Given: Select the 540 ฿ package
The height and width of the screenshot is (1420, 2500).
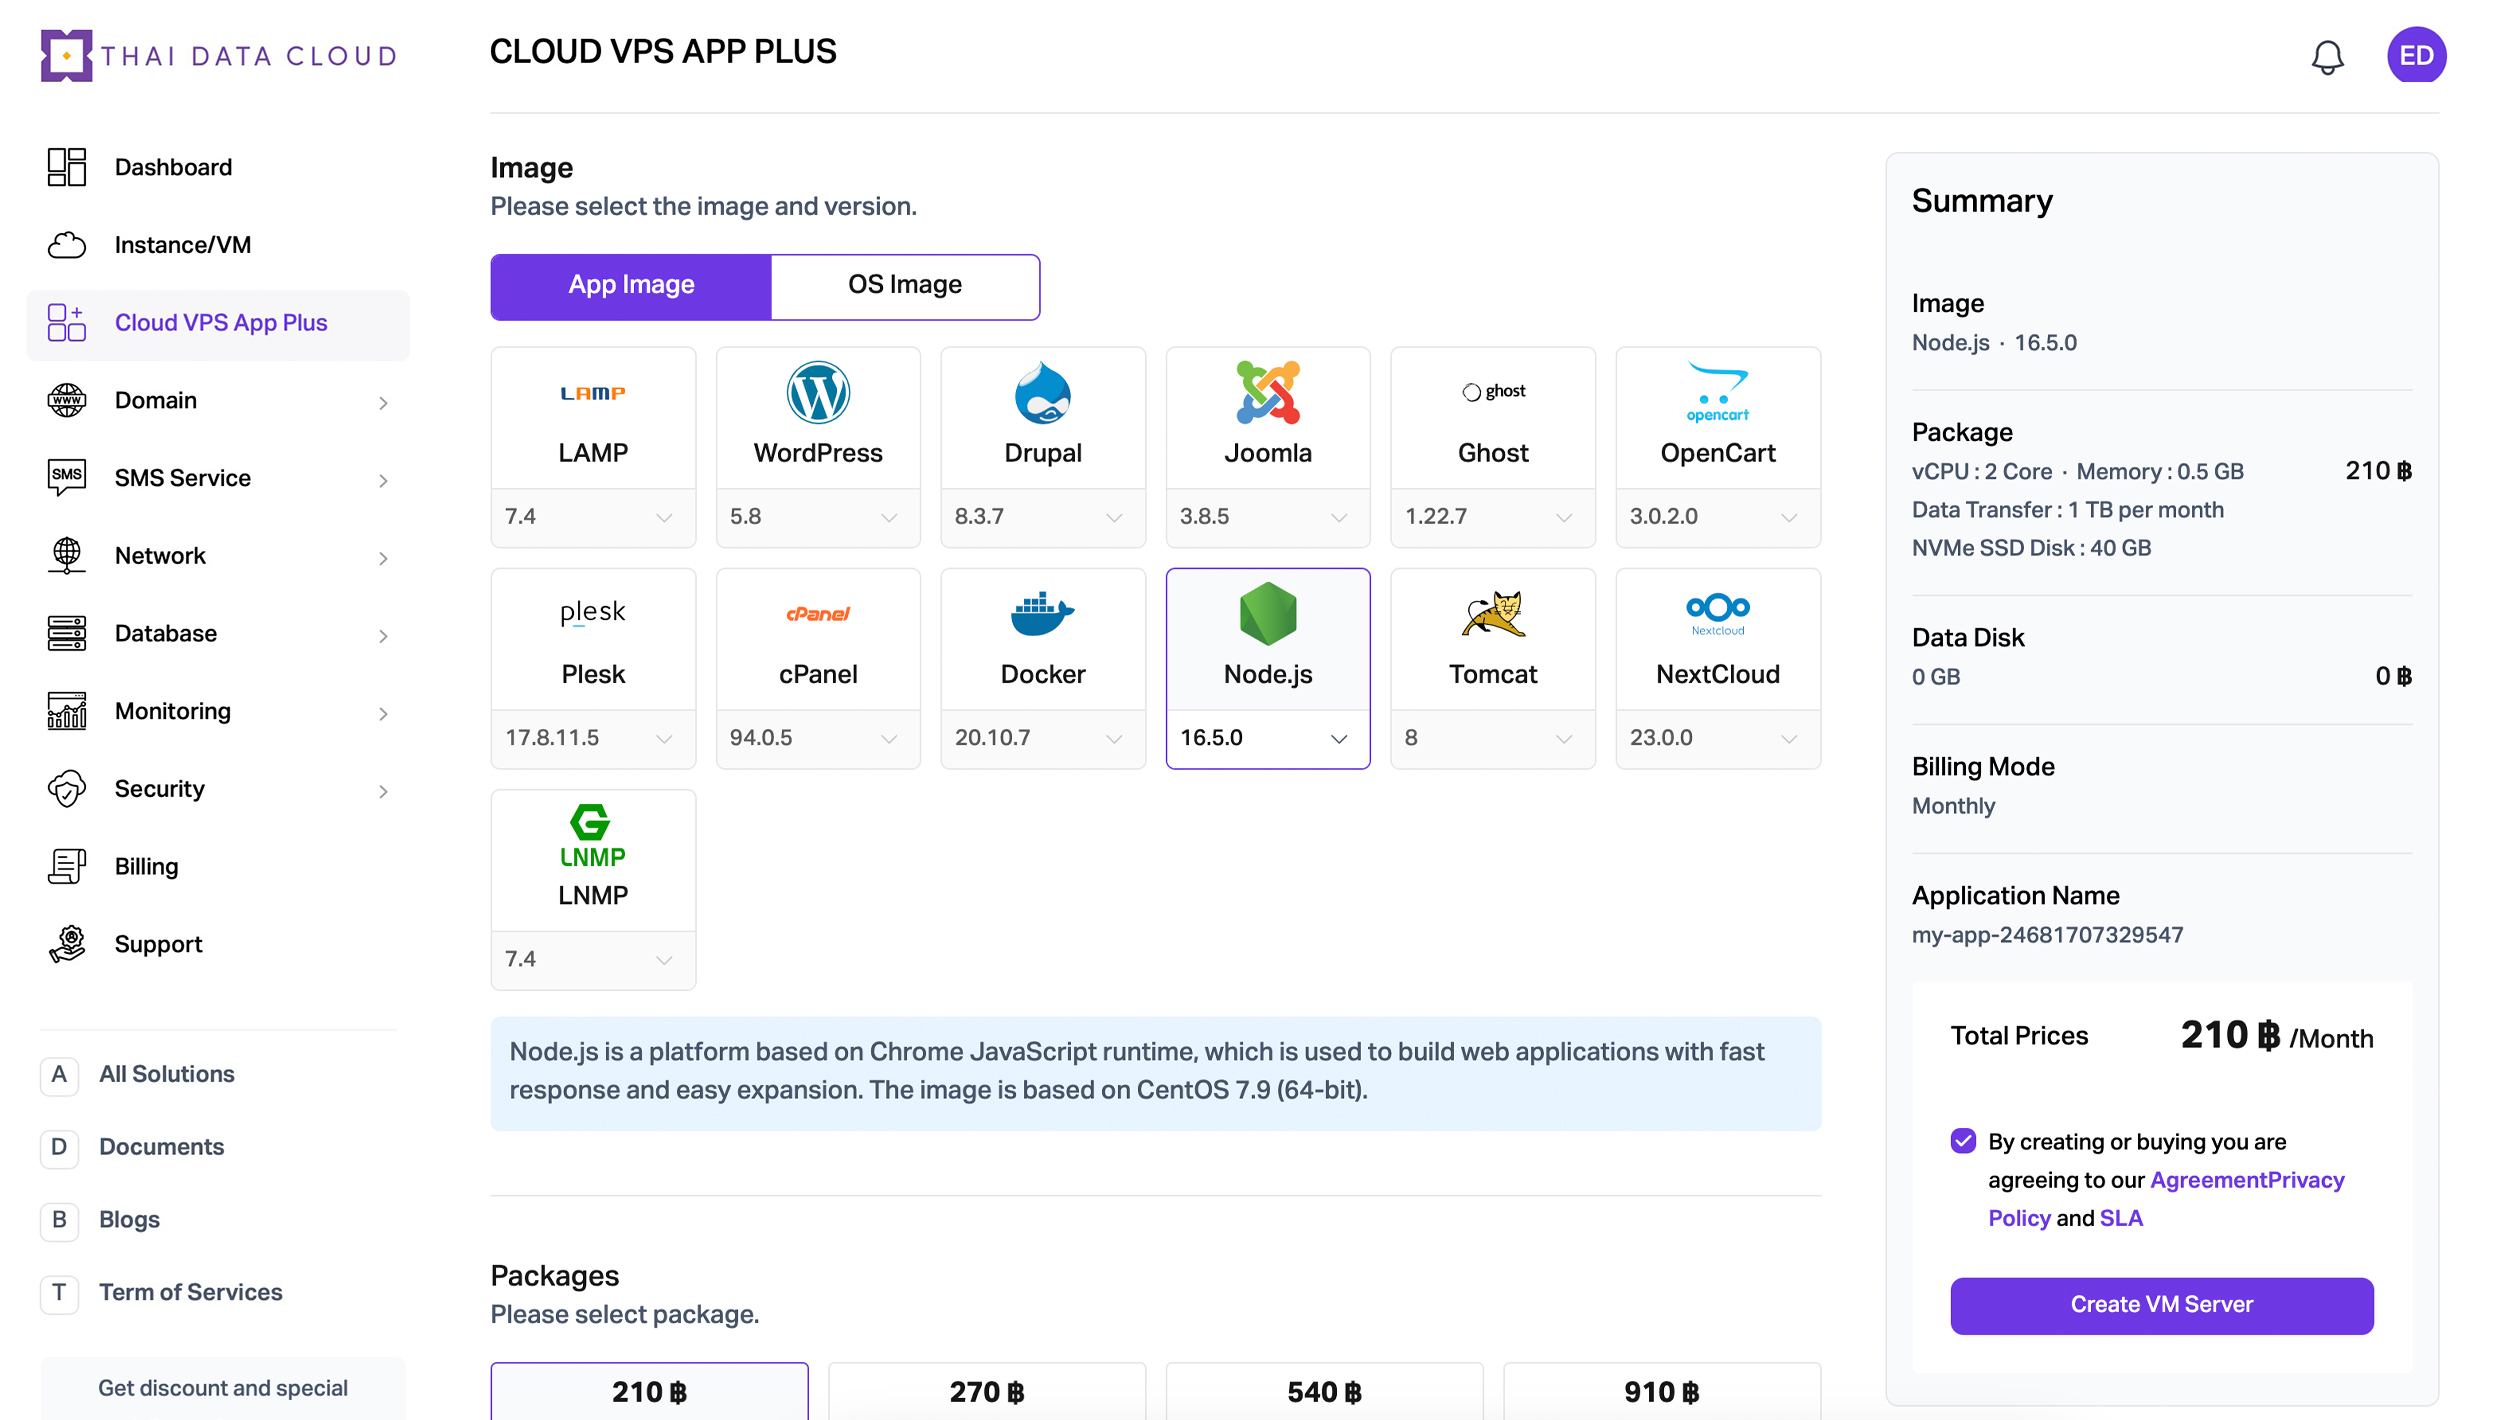Looking at the screenshot, I should [1324, 1391].
